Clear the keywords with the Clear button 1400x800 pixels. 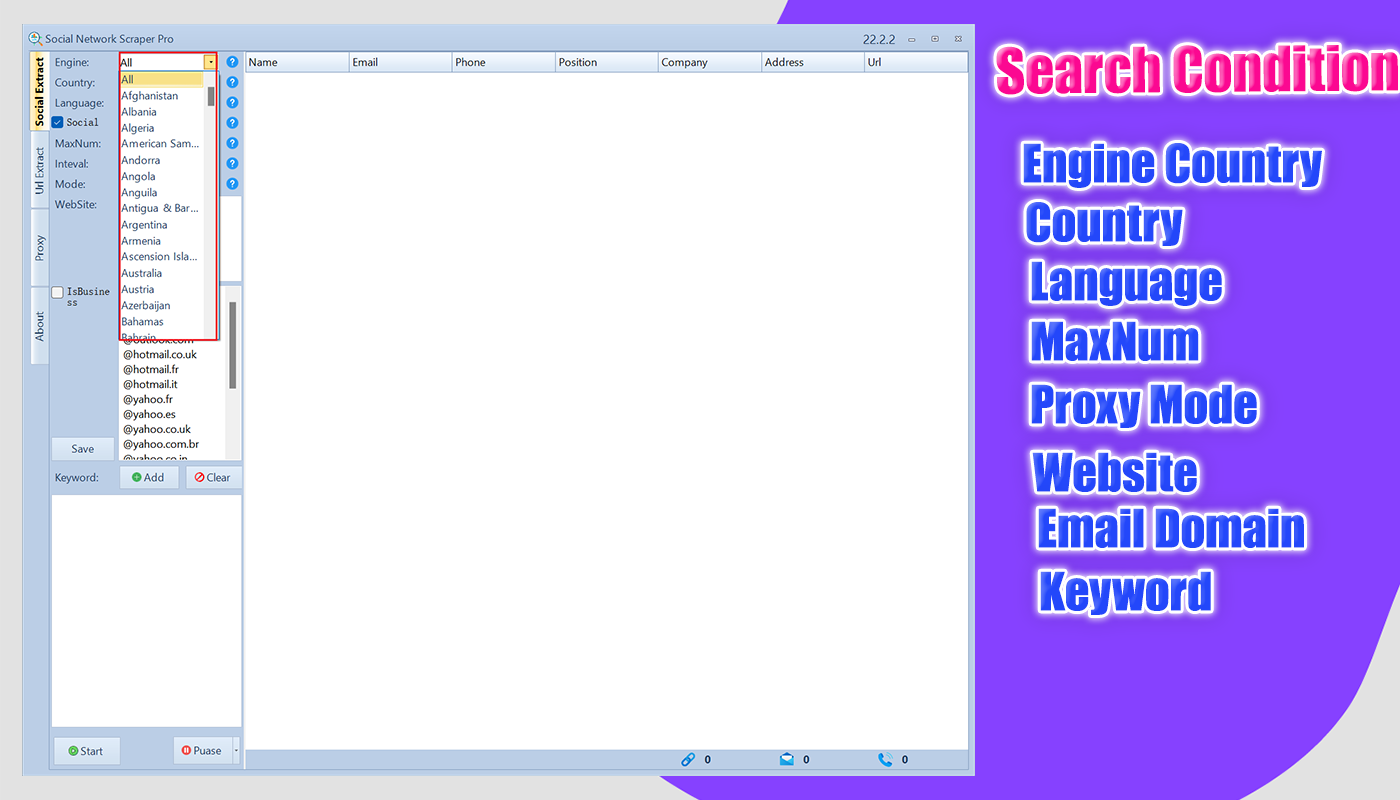pyautogui.click(x=213, y=477)
